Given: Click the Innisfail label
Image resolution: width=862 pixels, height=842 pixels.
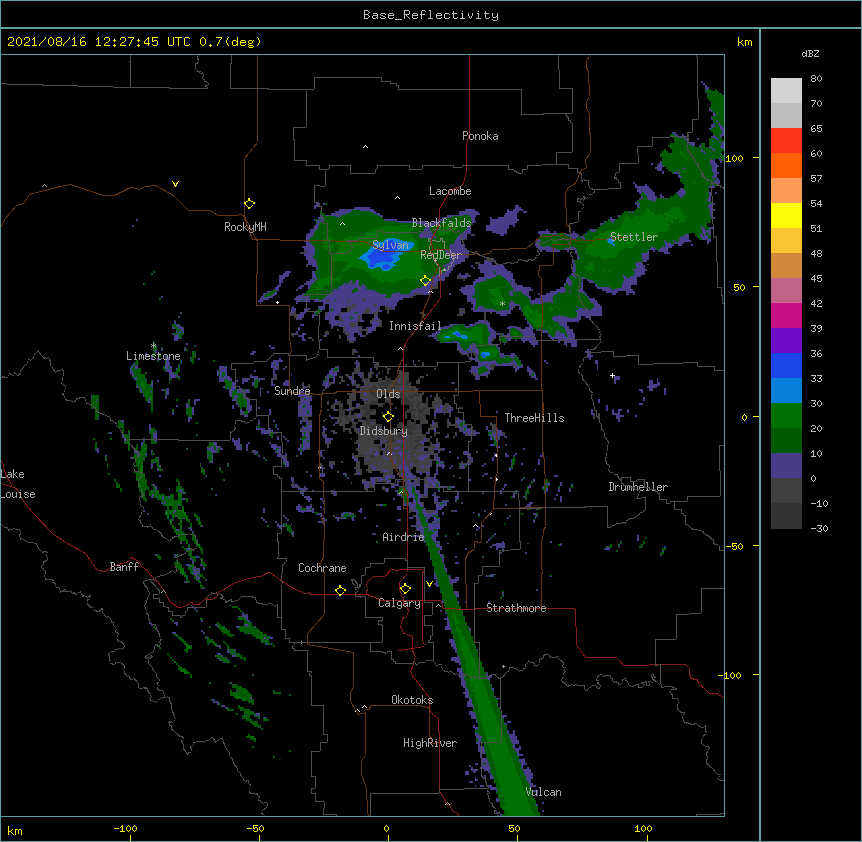Looking at the screenshot, I should [415, 326].
